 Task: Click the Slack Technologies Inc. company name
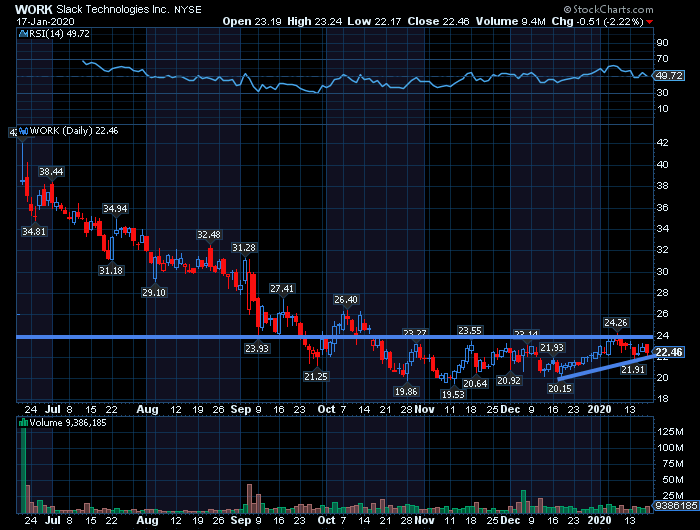(x=113, y=9)
